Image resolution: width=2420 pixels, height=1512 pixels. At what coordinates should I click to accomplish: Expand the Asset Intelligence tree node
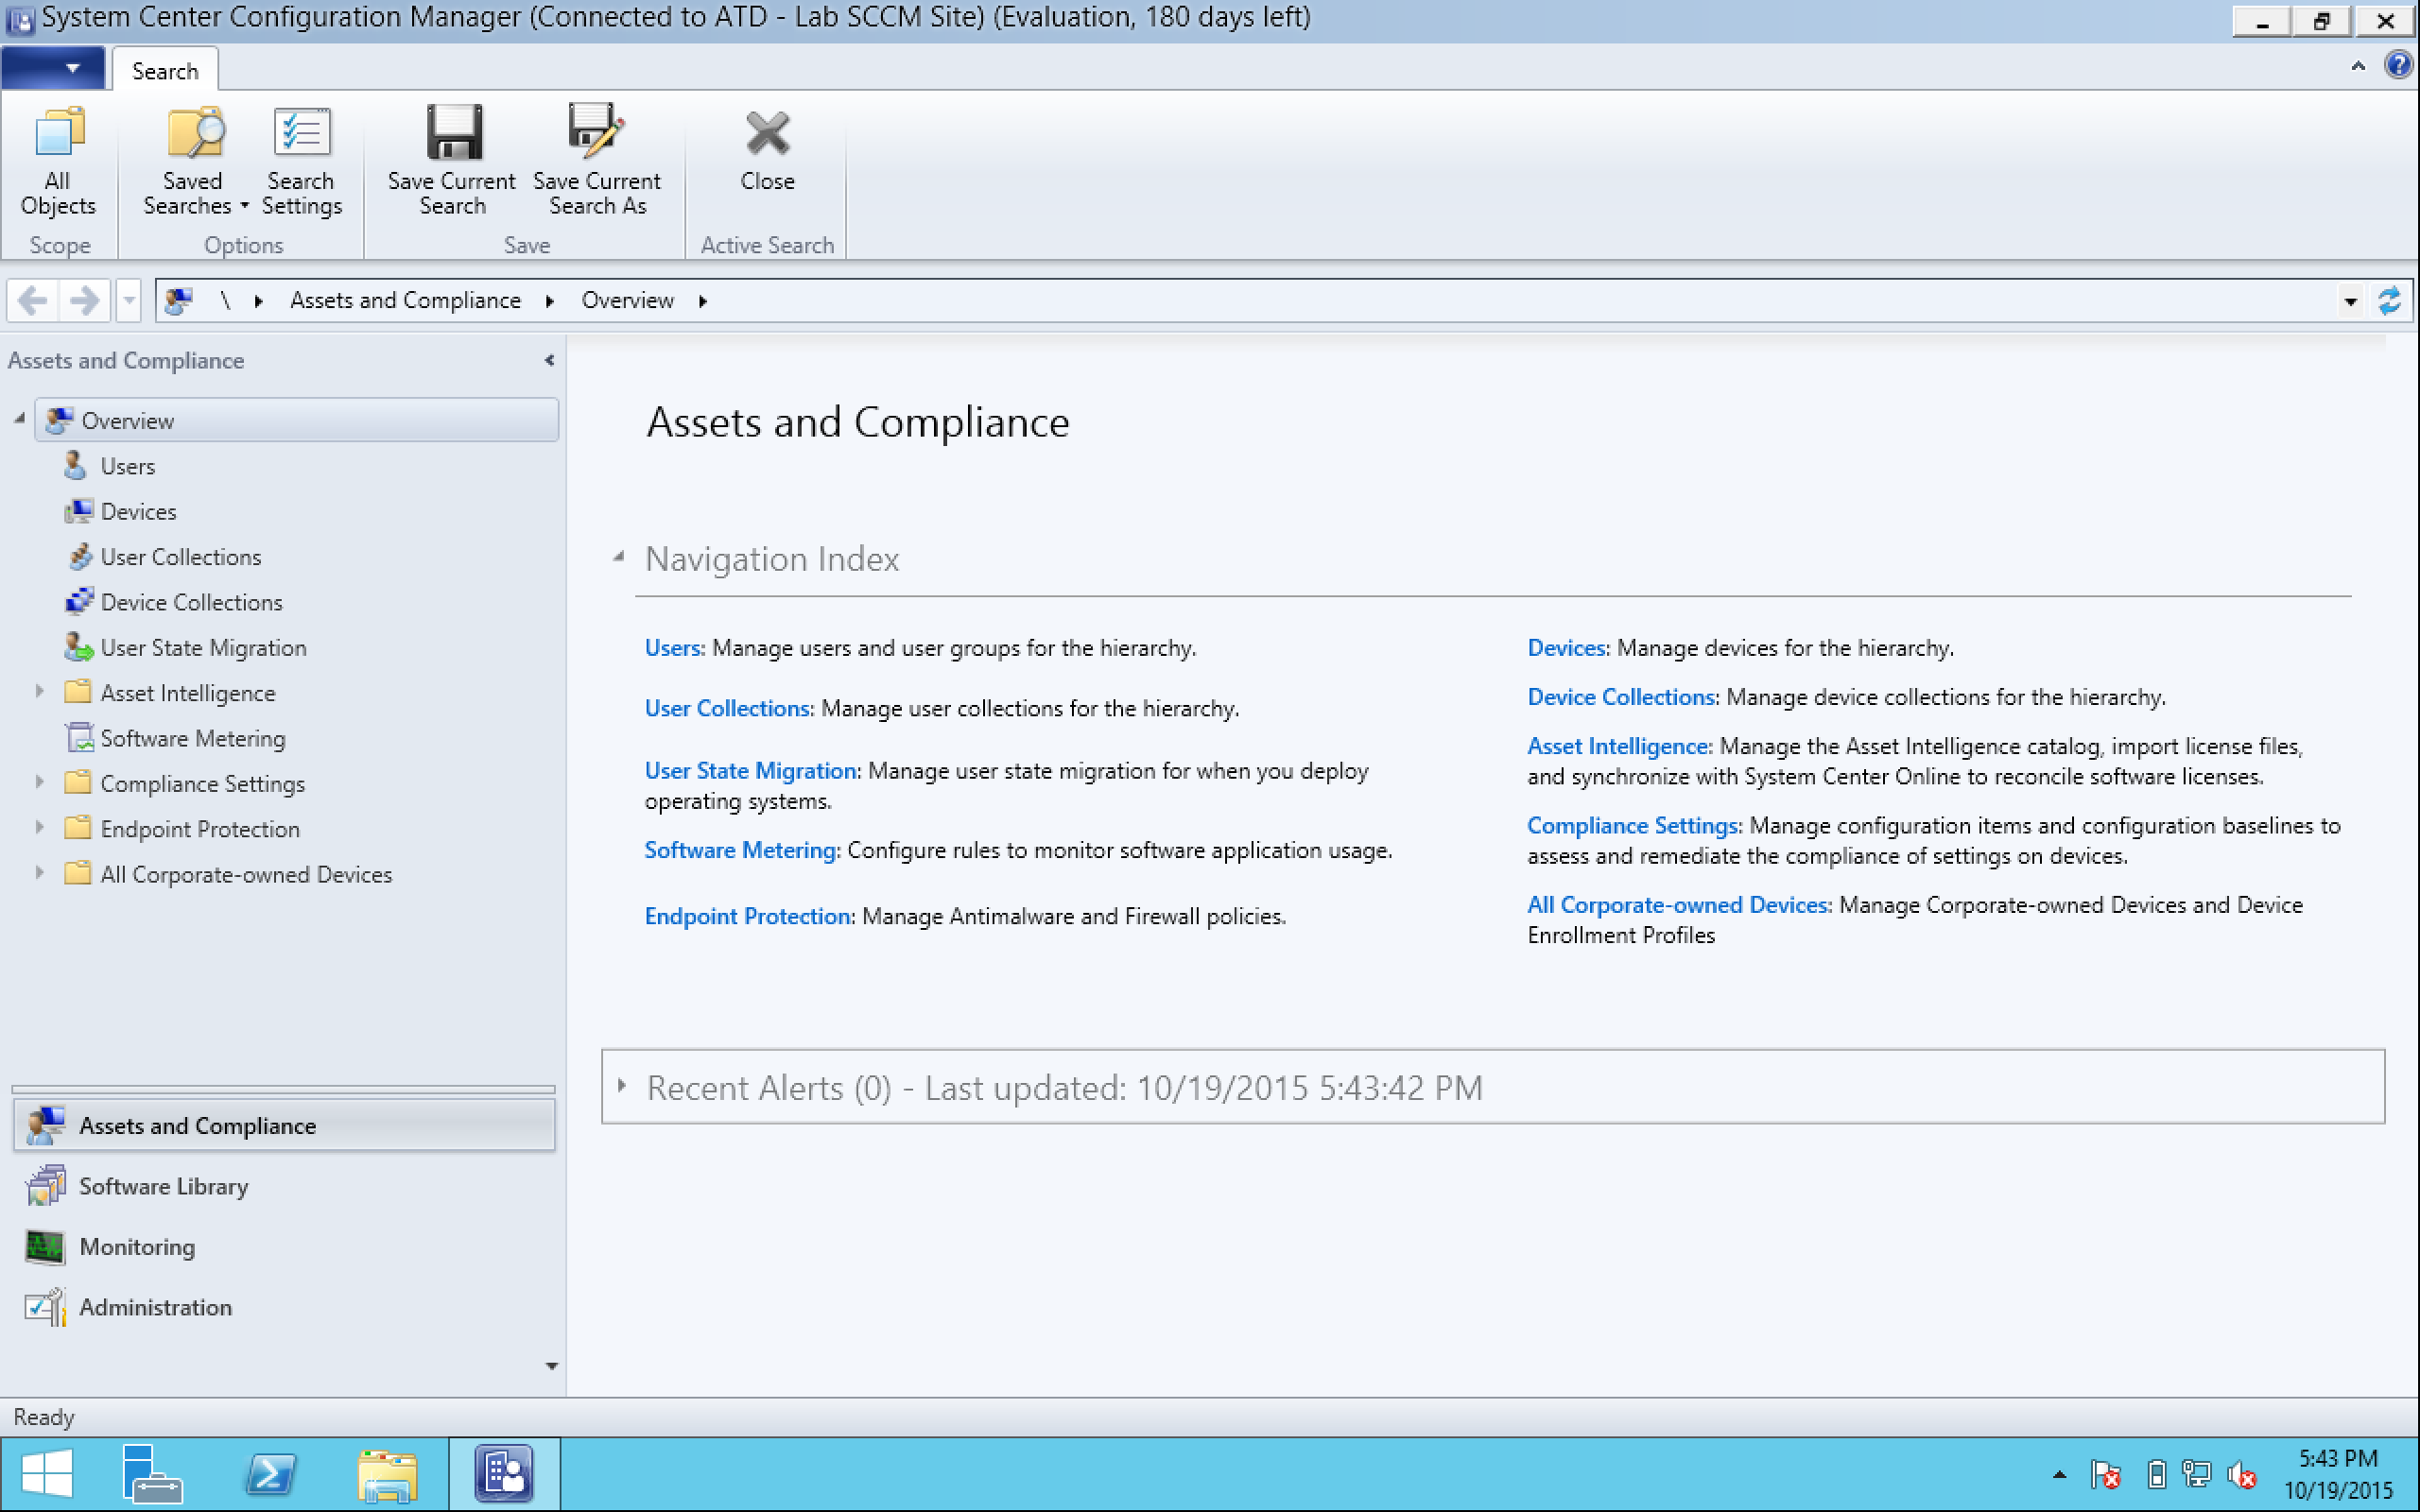39,692
